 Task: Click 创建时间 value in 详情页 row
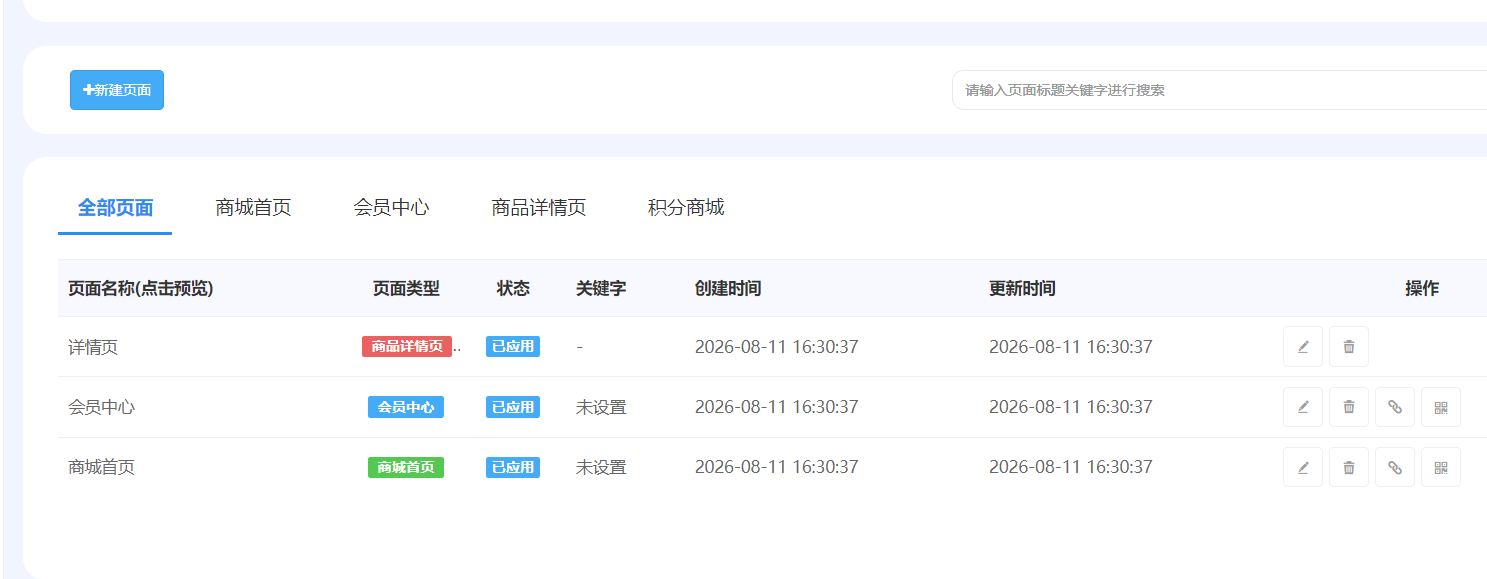point(777,347)
